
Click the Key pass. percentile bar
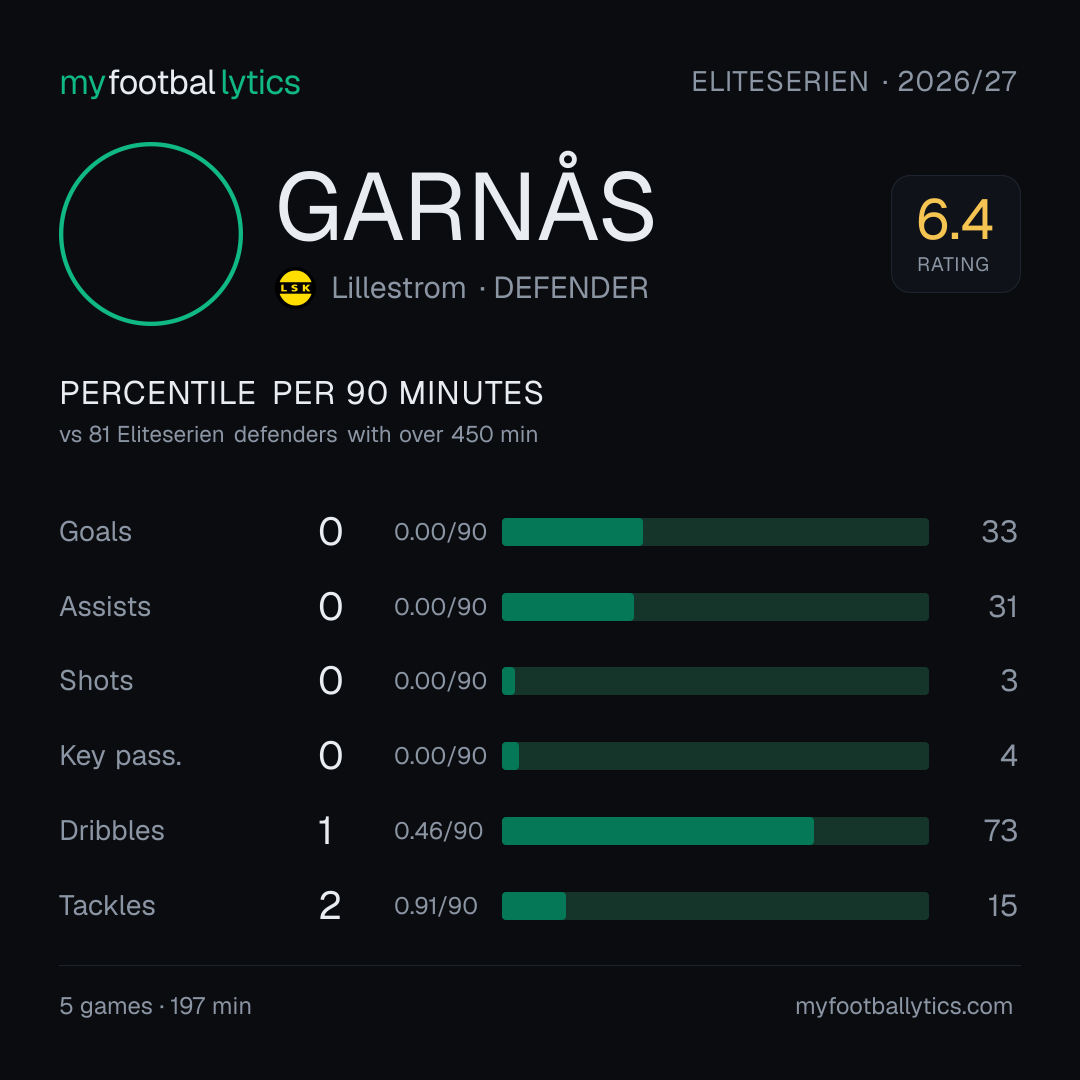click(715, 756)
